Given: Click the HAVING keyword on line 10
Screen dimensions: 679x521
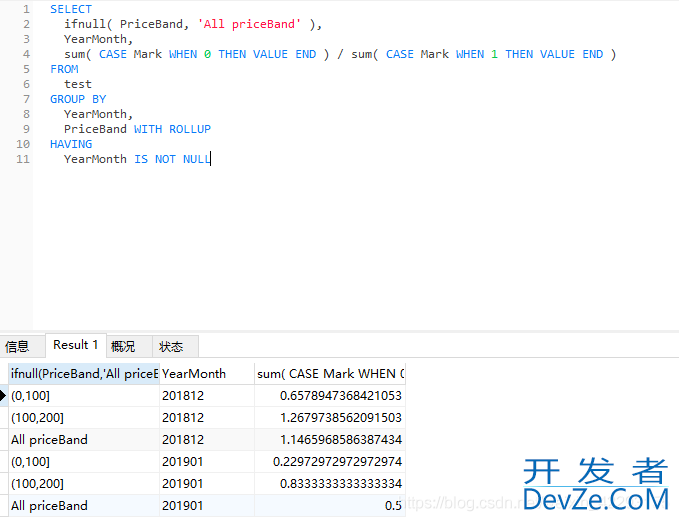Looking at the screenshot, I should (71, 144).
